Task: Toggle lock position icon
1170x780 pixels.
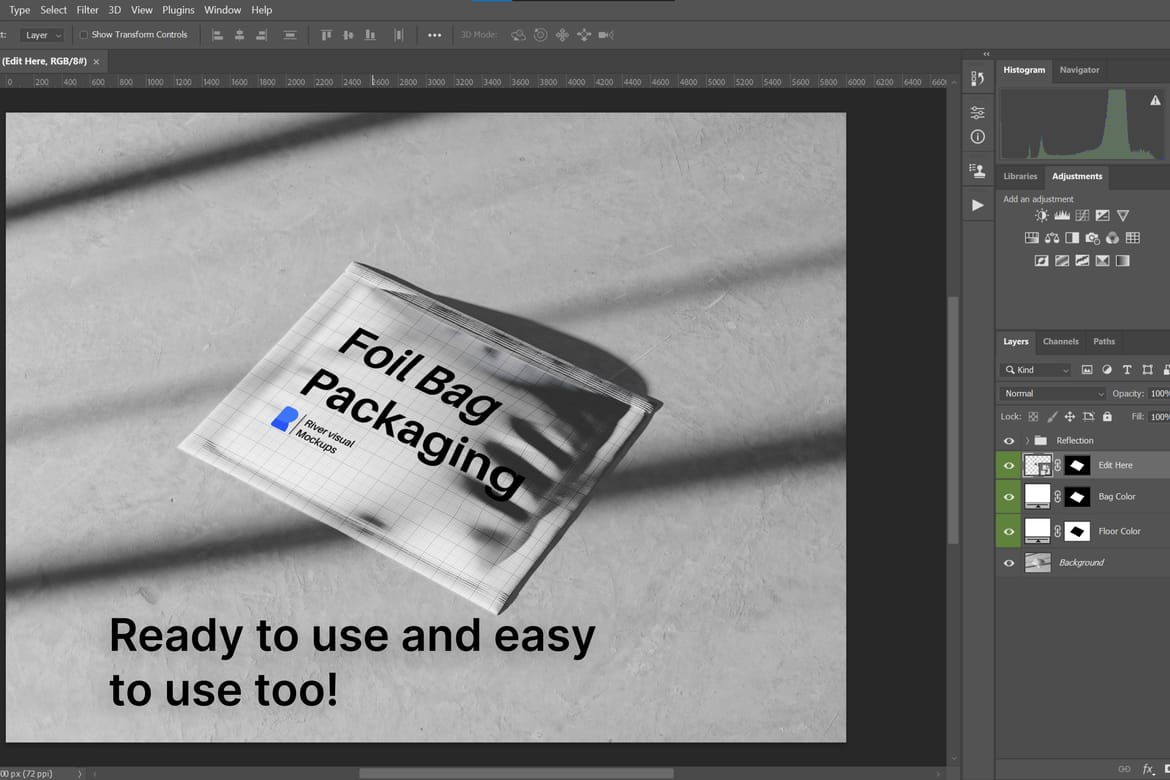Action: [1069, 416]
